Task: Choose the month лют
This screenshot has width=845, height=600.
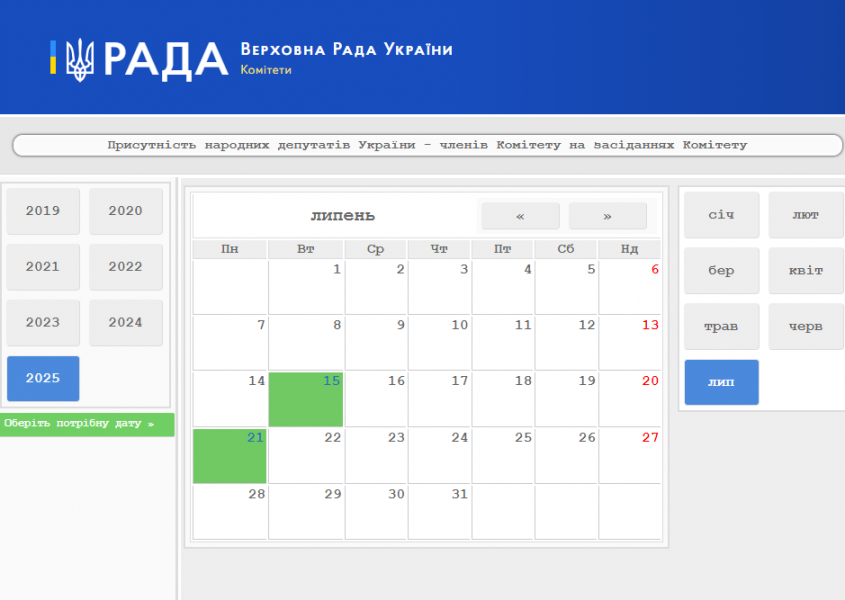Action: click(x=806, y=215)
